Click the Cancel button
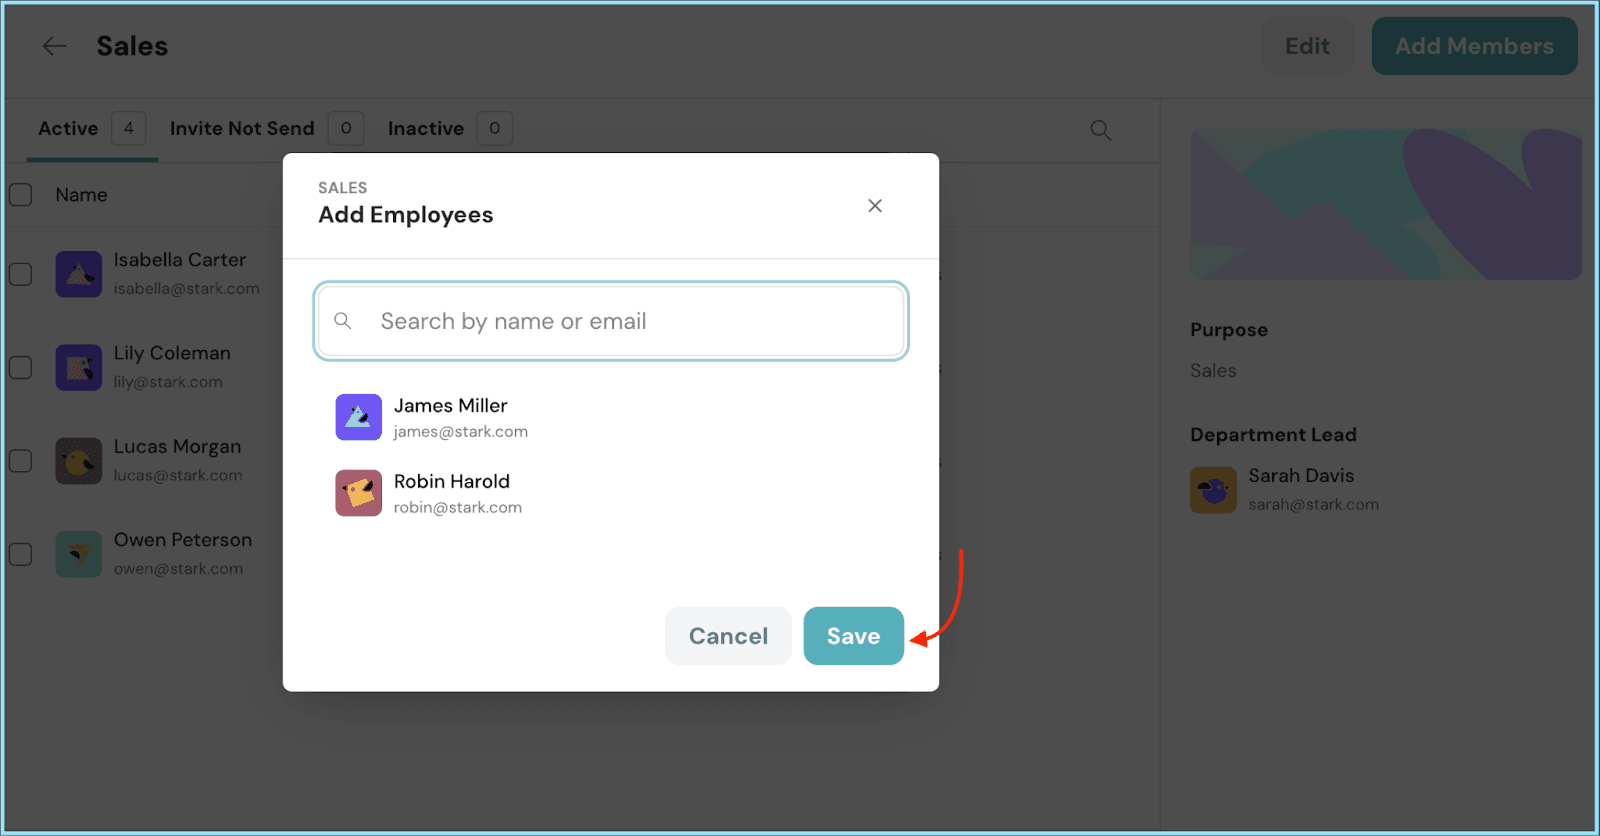This screenshot has height=836, width=1600. (x=728, y=636)
